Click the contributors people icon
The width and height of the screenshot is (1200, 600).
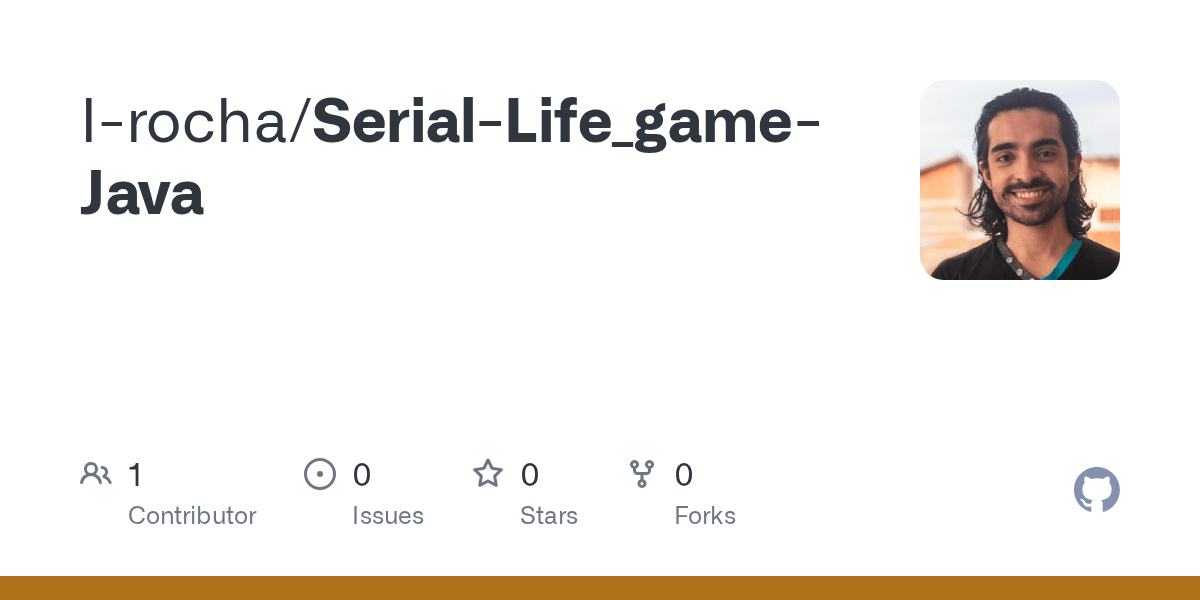tap(96, 474)
